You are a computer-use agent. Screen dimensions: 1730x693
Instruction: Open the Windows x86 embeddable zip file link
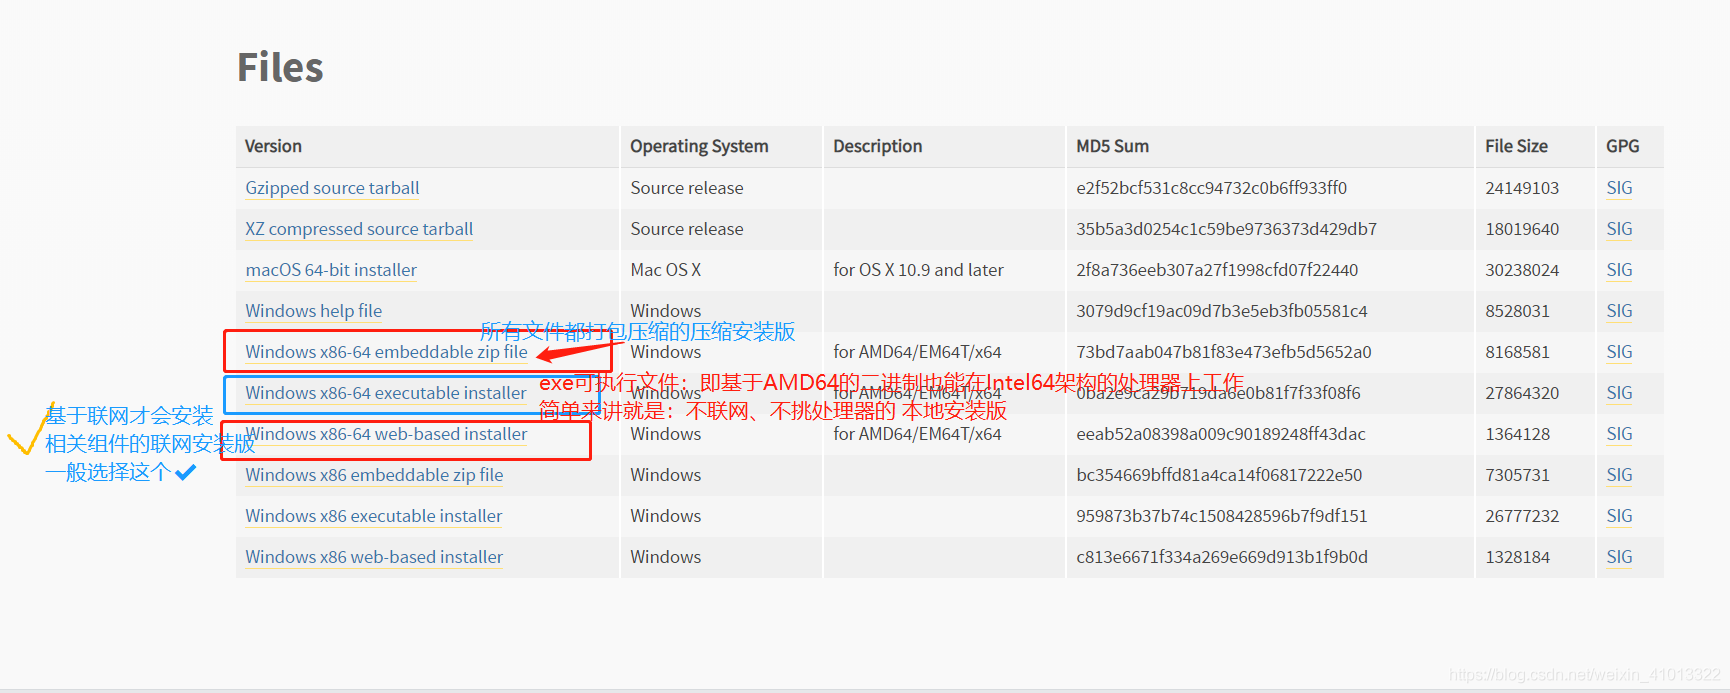(374, 475)
